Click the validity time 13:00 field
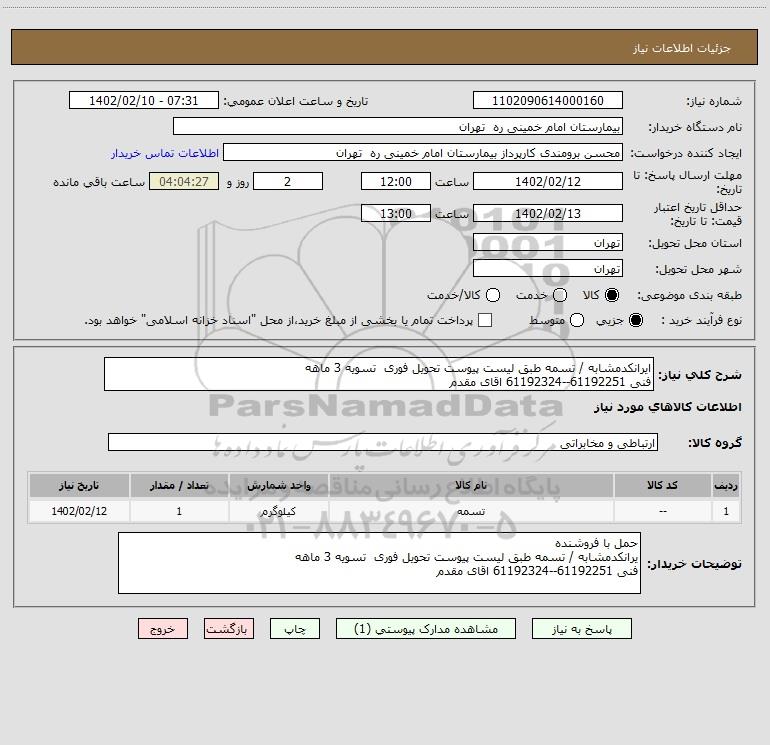 tap(396, 213)
